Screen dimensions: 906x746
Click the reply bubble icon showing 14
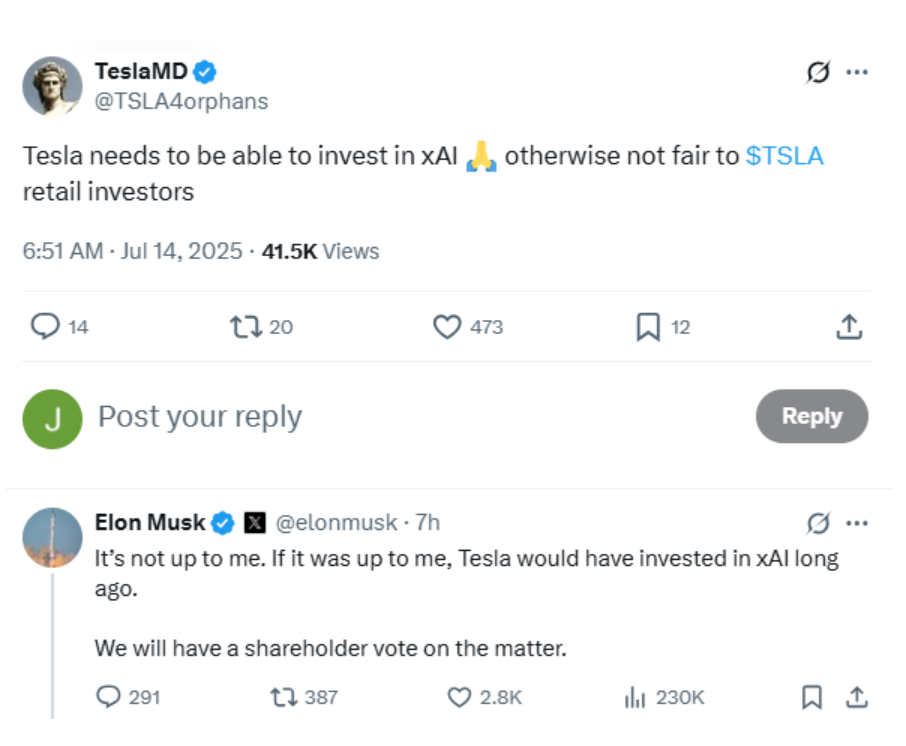pyautogui.click(x=45, y=326)
